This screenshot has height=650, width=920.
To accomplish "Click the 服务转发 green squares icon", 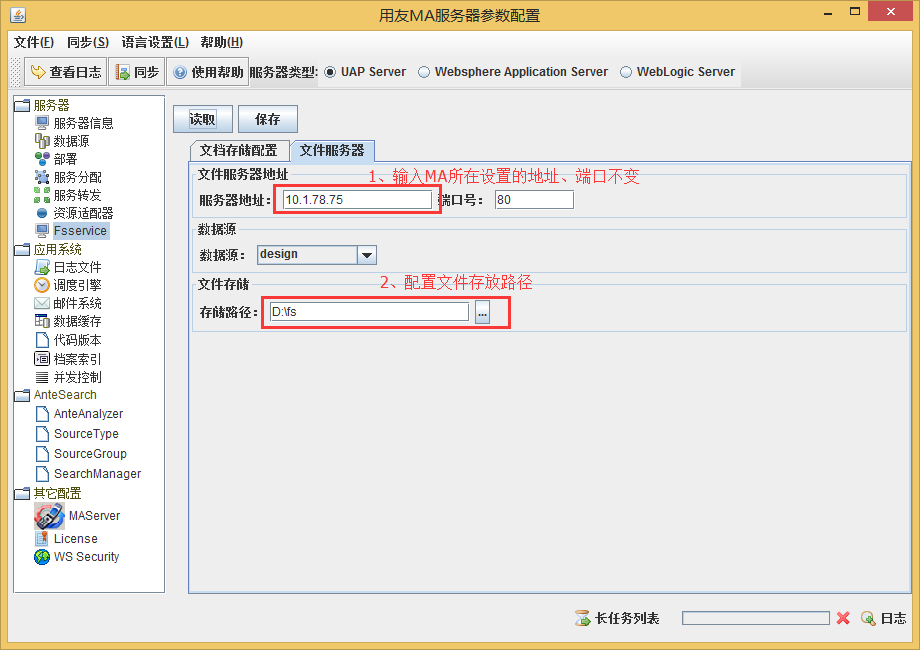I will pos(42,195).
